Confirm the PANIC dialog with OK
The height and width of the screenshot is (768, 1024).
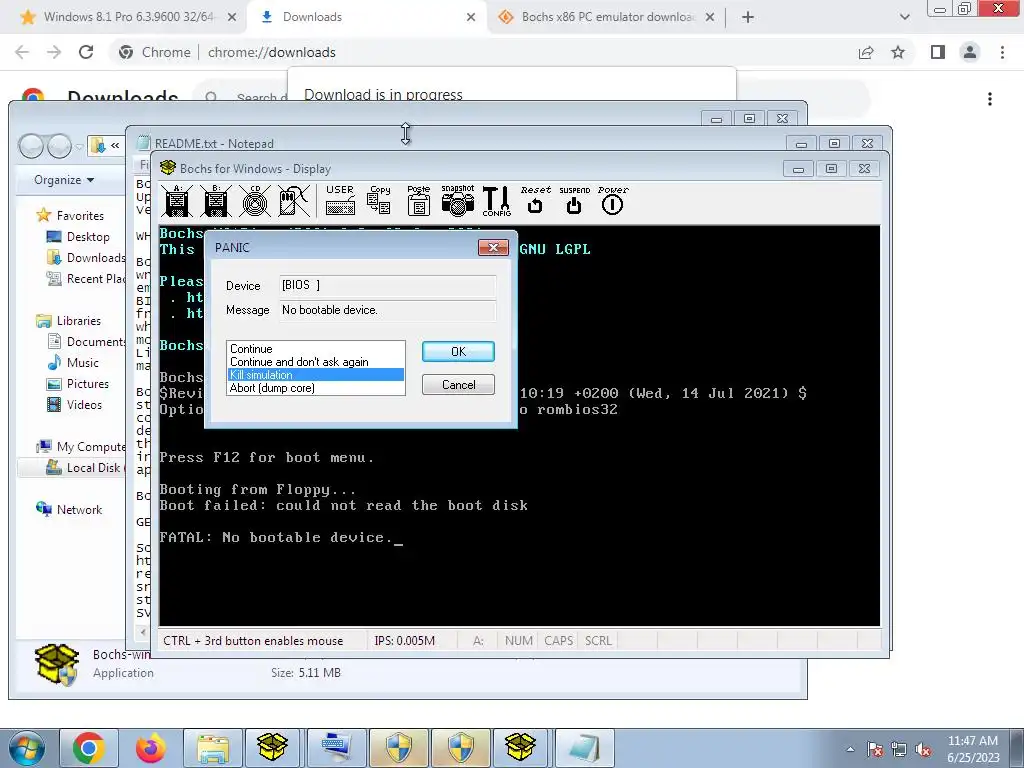[x=458, y=351]
